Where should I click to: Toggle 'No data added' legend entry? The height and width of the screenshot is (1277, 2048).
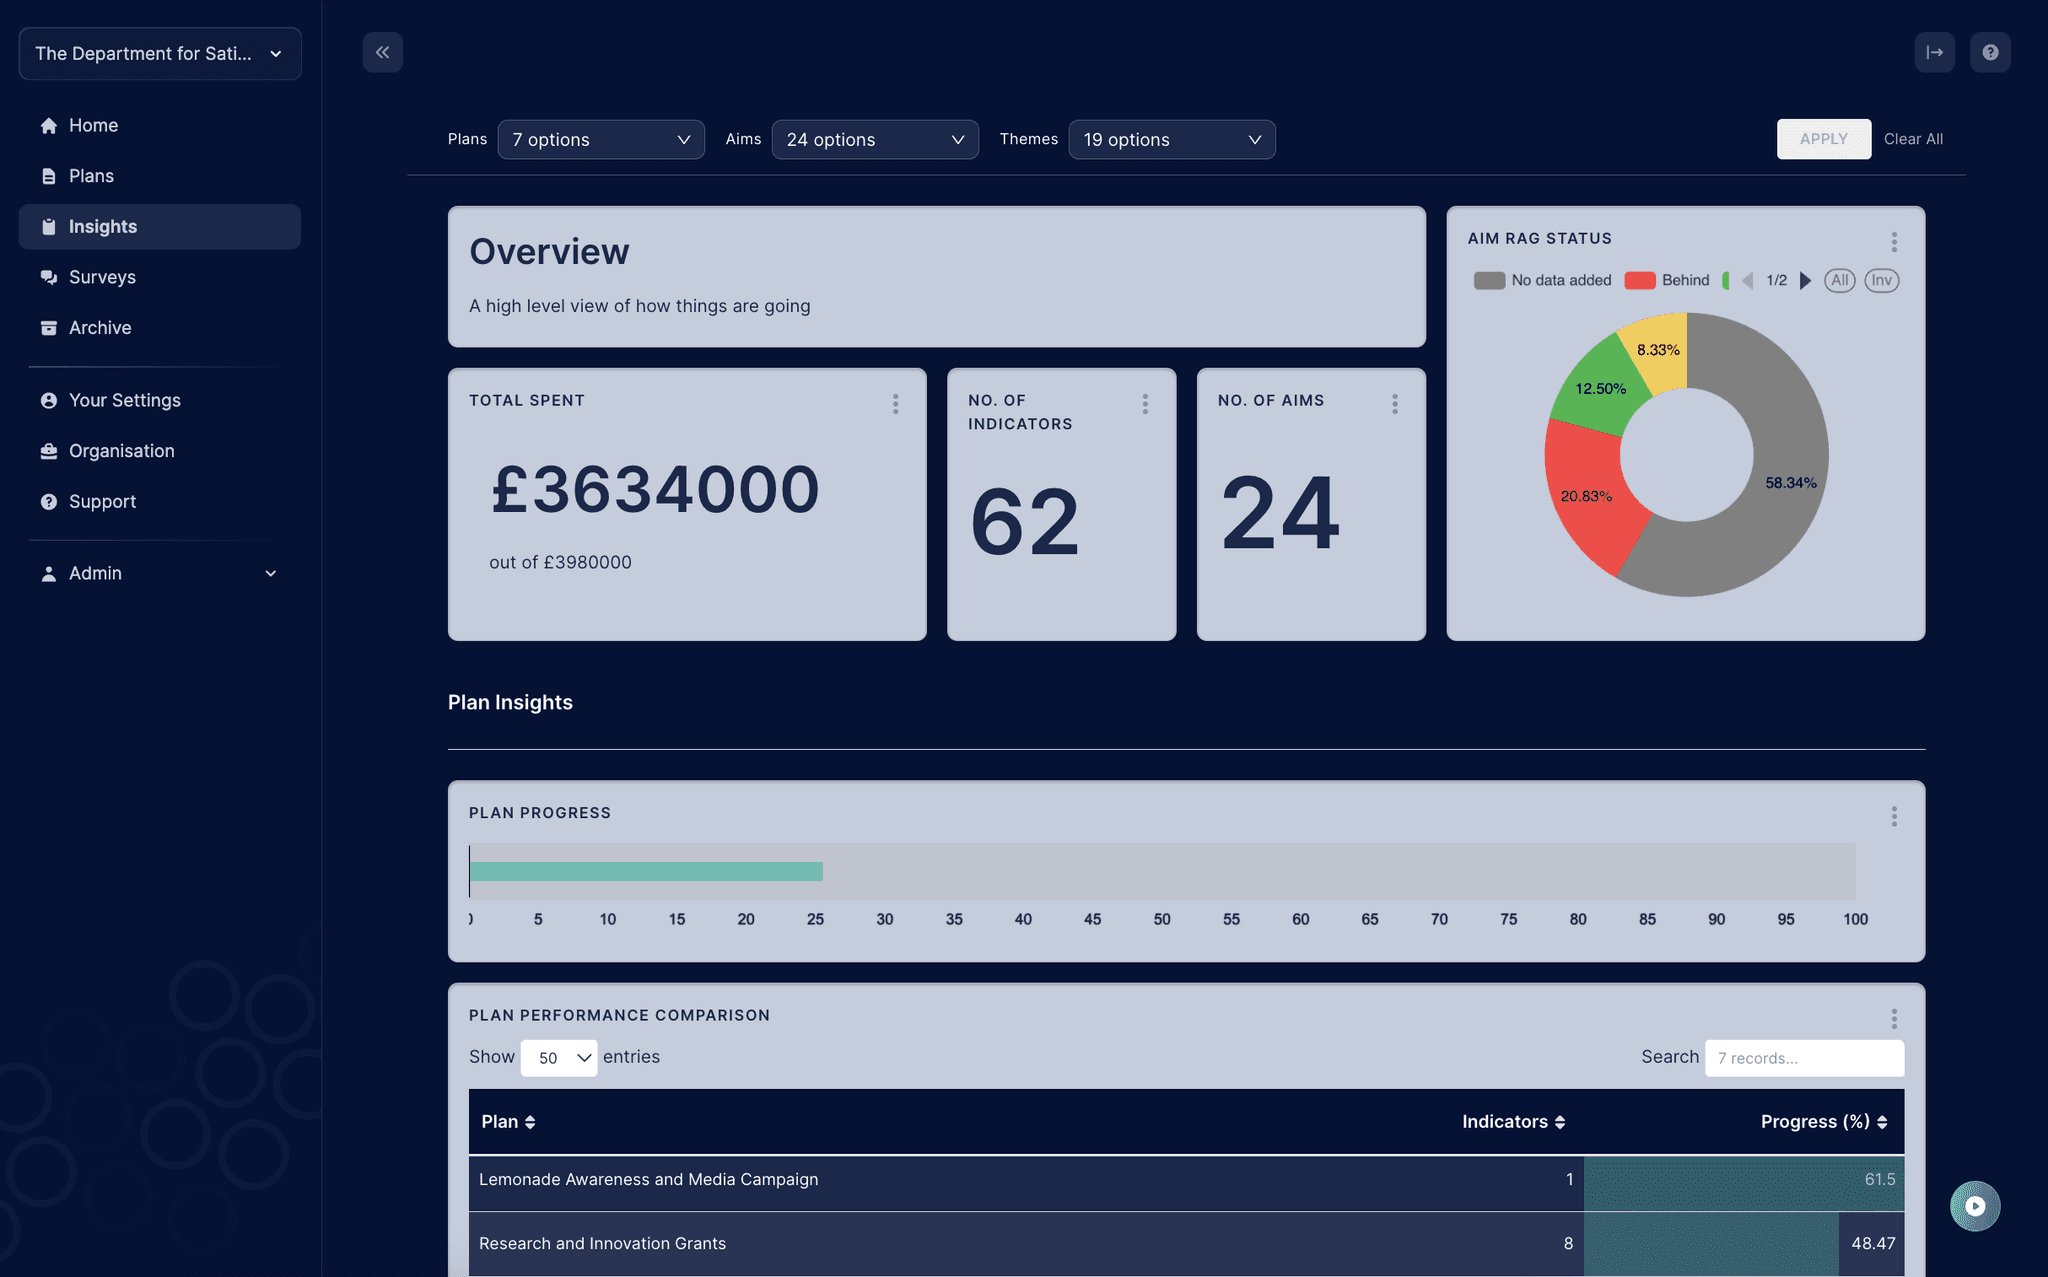pyautogui.click(x=1543, y=280)
